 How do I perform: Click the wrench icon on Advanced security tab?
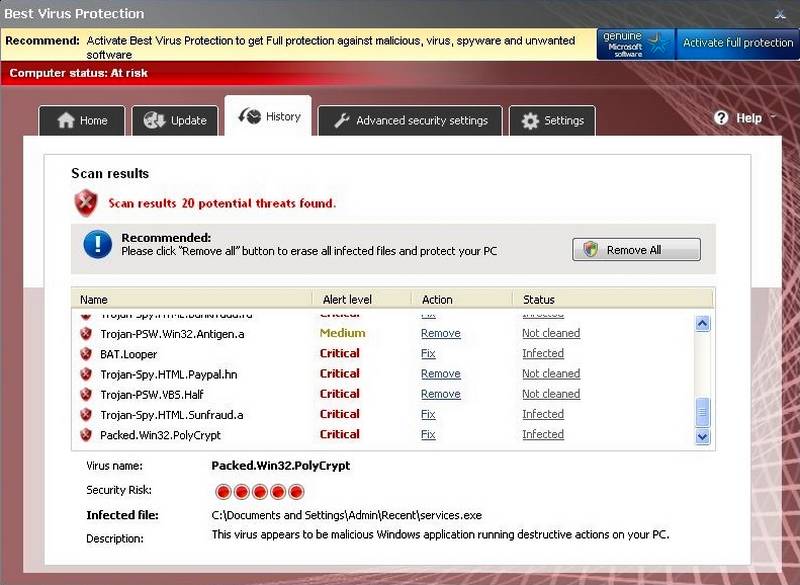341,120
